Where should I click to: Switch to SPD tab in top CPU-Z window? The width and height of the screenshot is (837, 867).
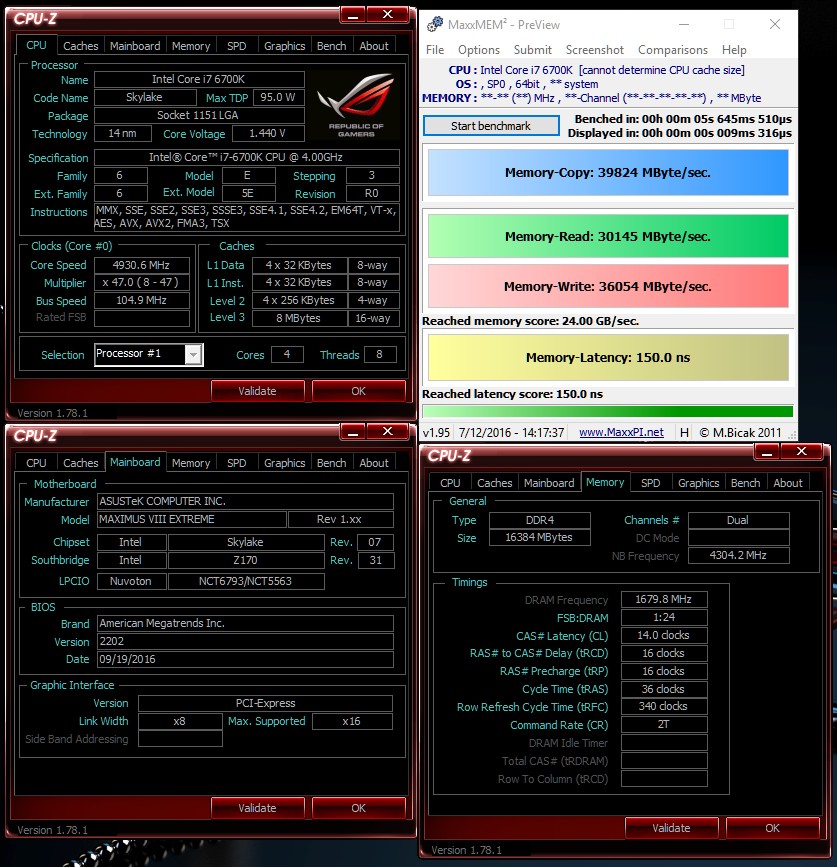pos(237,46)
